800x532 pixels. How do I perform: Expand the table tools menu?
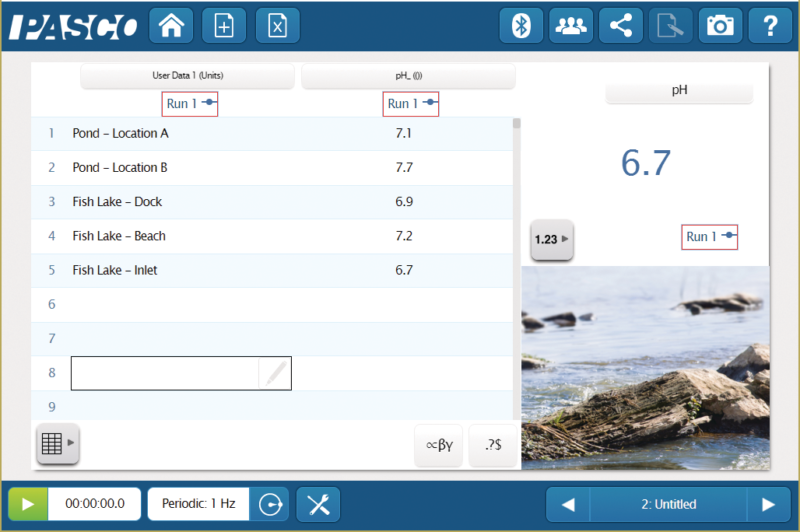click(x=57, y=444)
